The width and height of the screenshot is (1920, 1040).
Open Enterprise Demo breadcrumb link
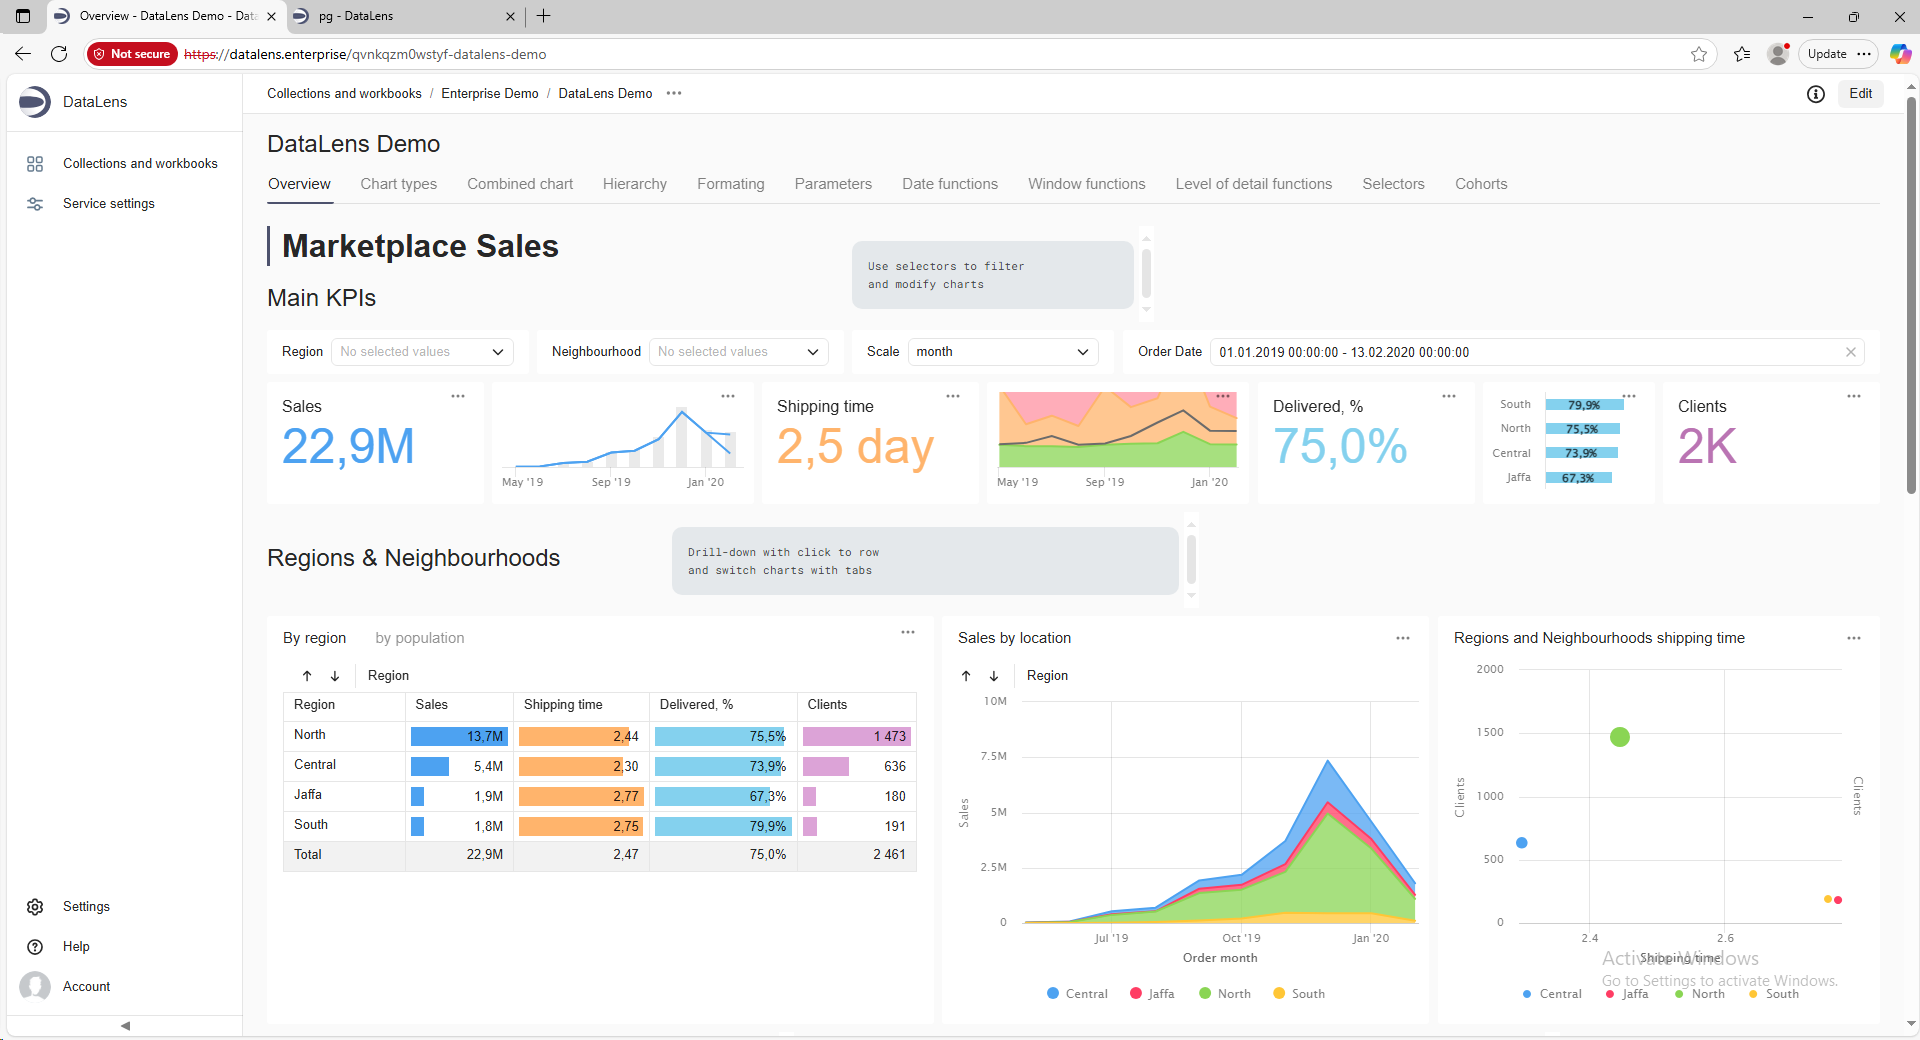[x=489, y=94]
